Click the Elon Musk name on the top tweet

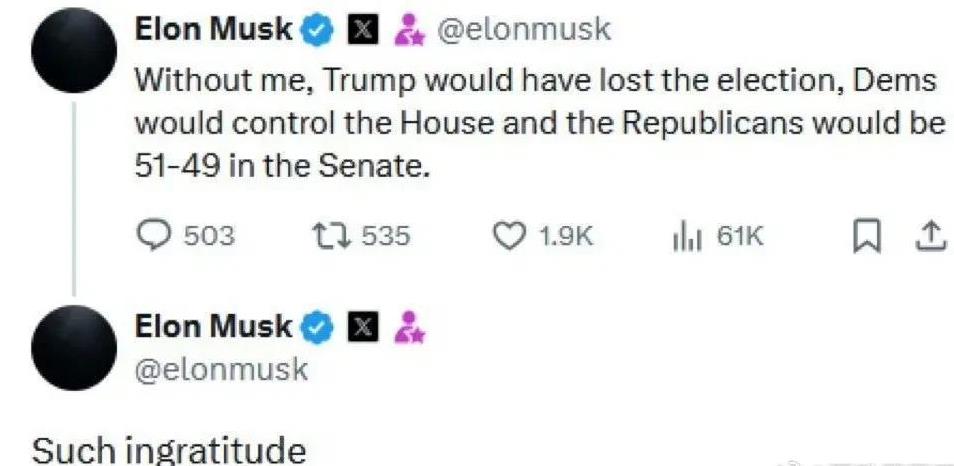pos(212,30)
